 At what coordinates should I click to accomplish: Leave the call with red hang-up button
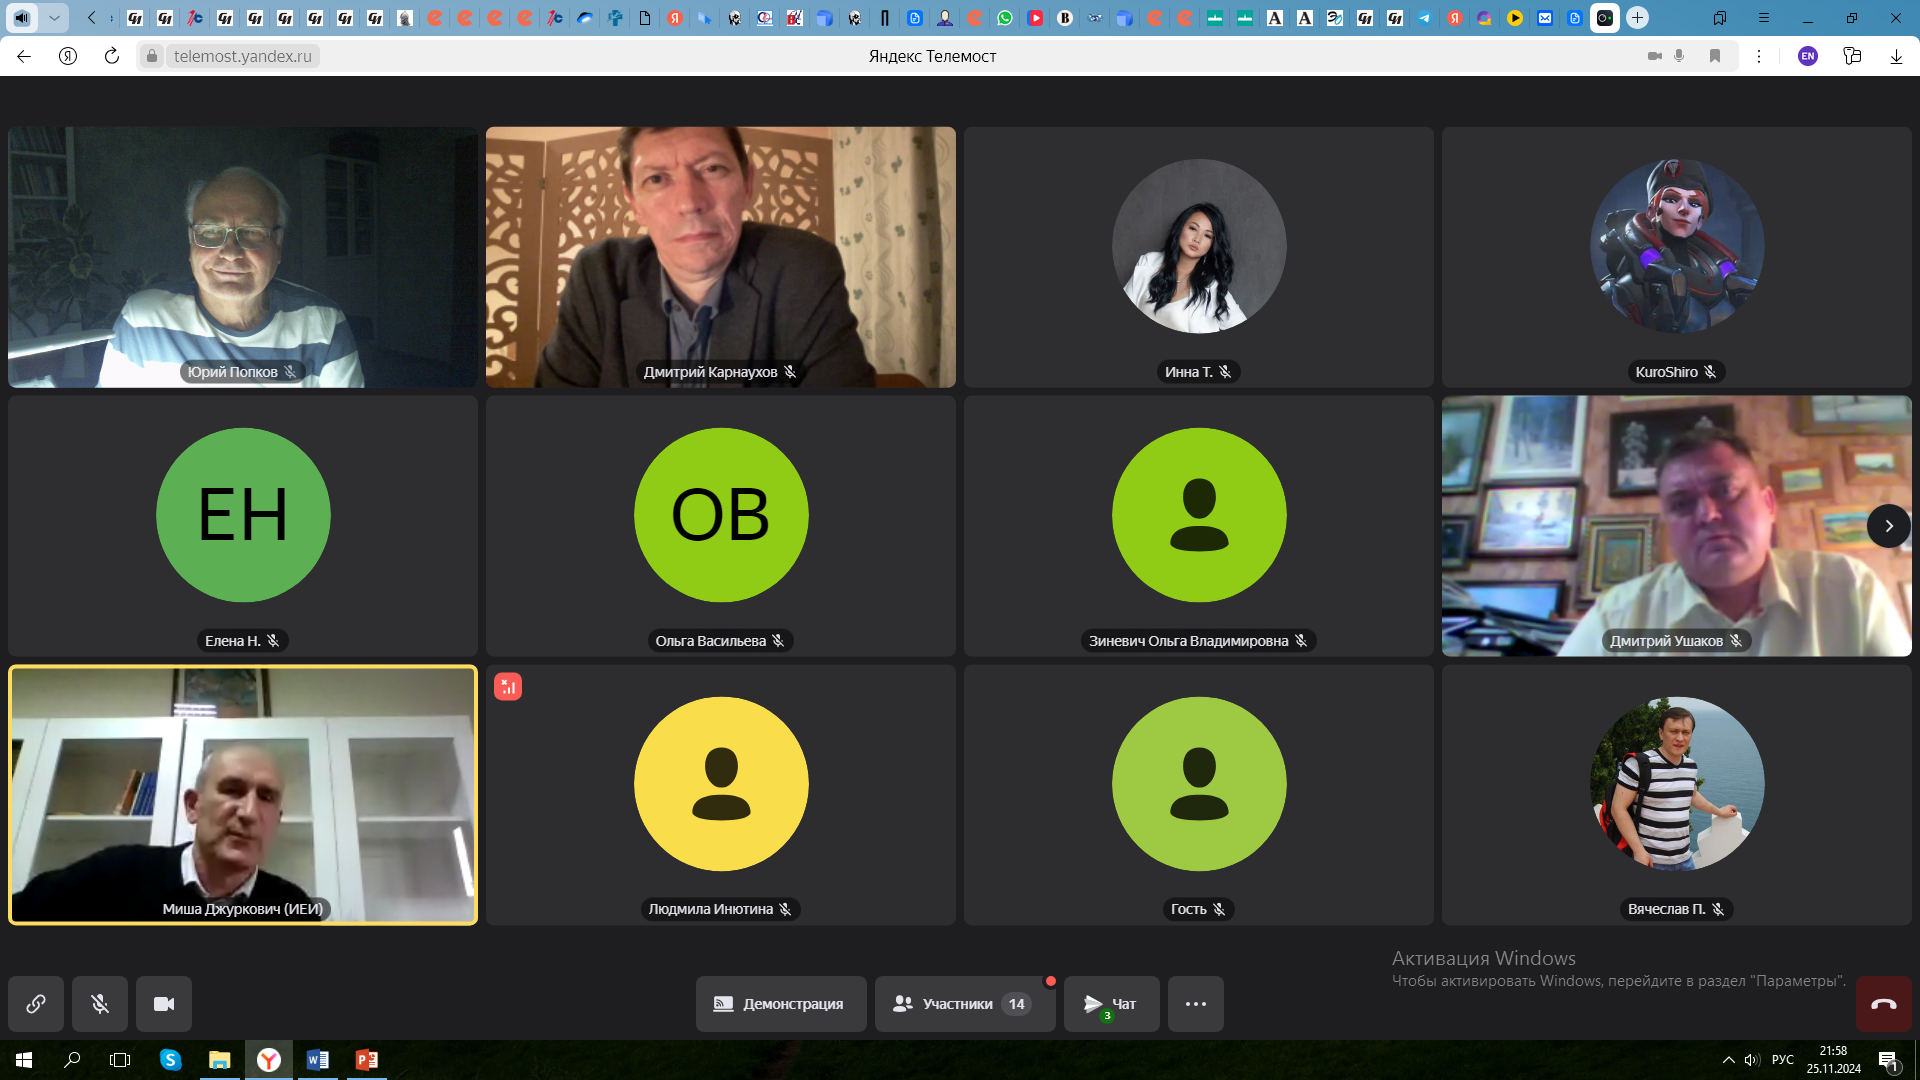[x=1883, y=1003]
